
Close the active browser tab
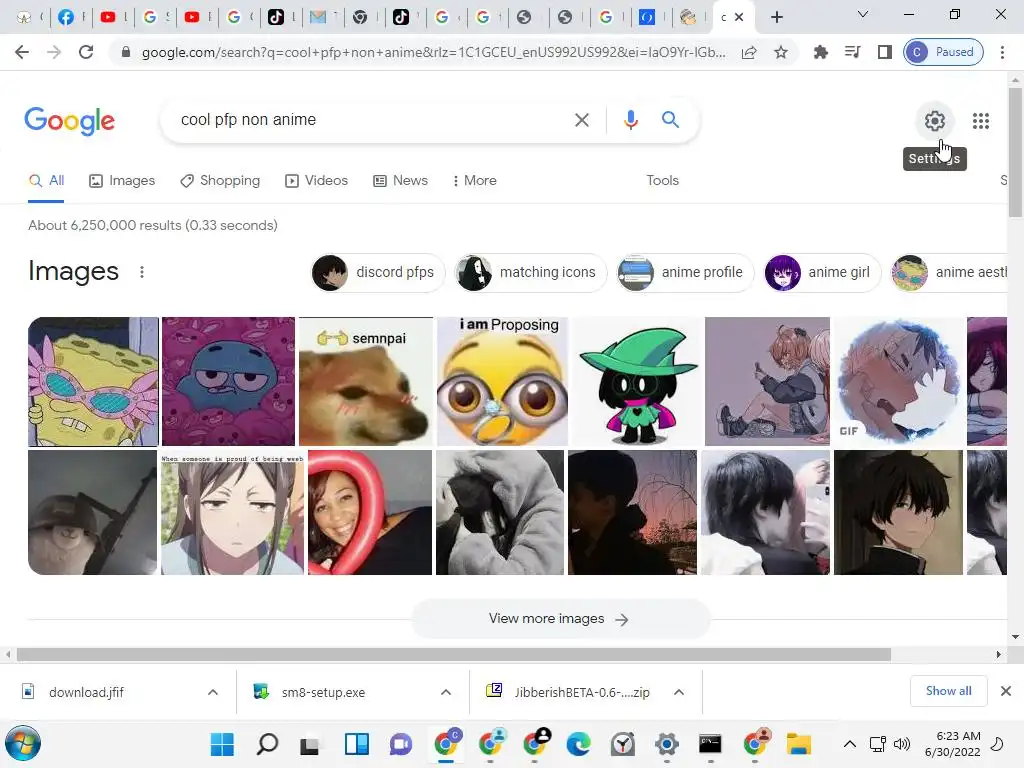[x=739, y=17]
